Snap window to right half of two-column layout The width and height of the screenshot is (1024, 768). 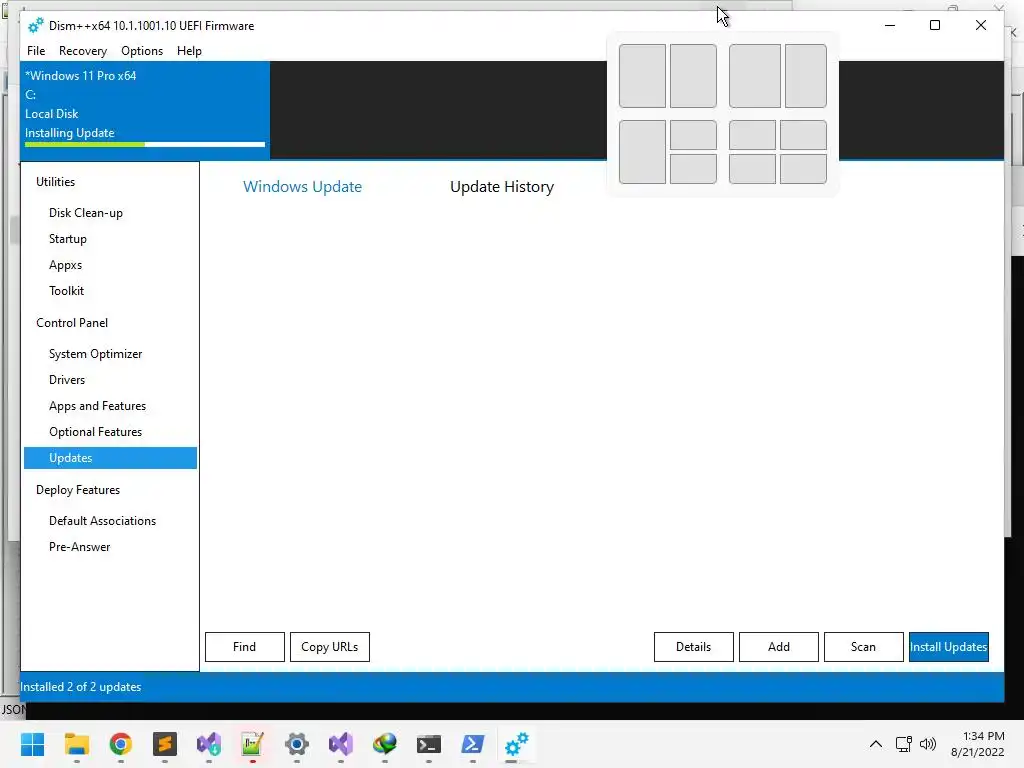point(693,76)
